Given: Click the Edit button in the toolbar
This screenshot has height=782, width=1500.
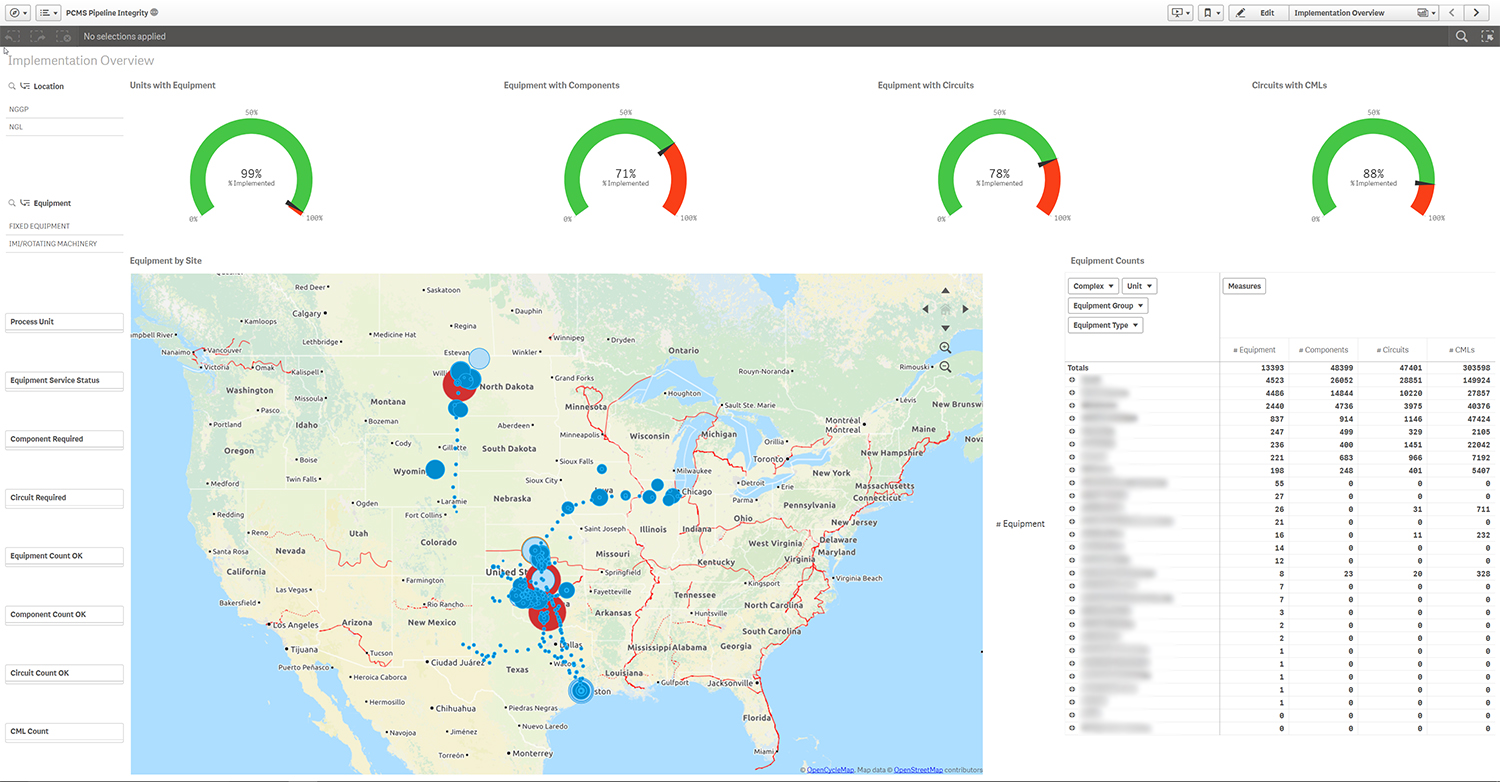Looking at the screenshot, I should 1258,12.
